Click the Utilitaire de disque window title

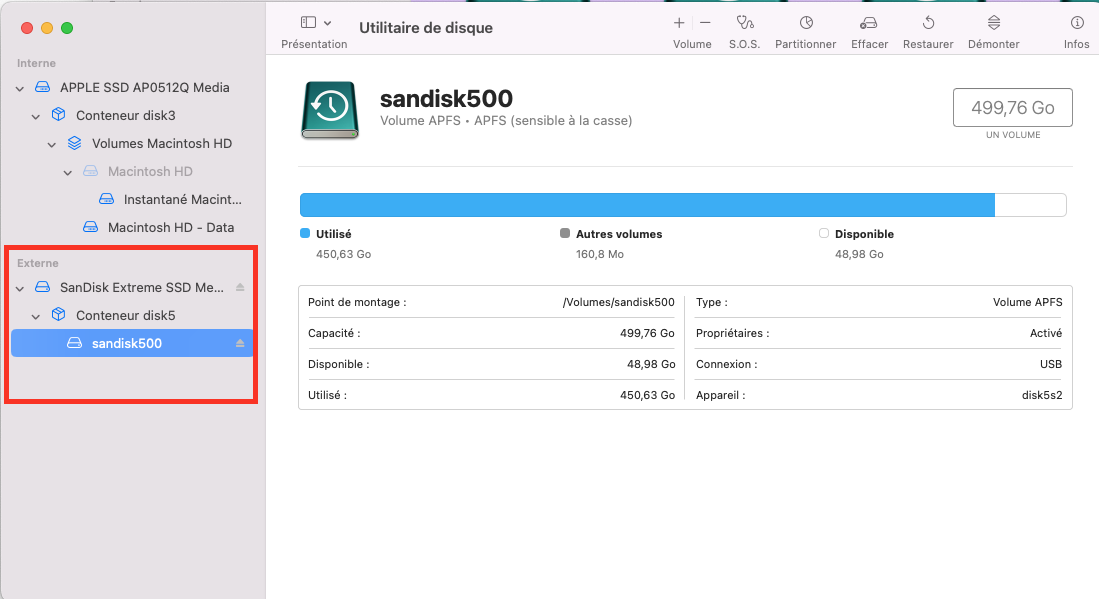426,28
